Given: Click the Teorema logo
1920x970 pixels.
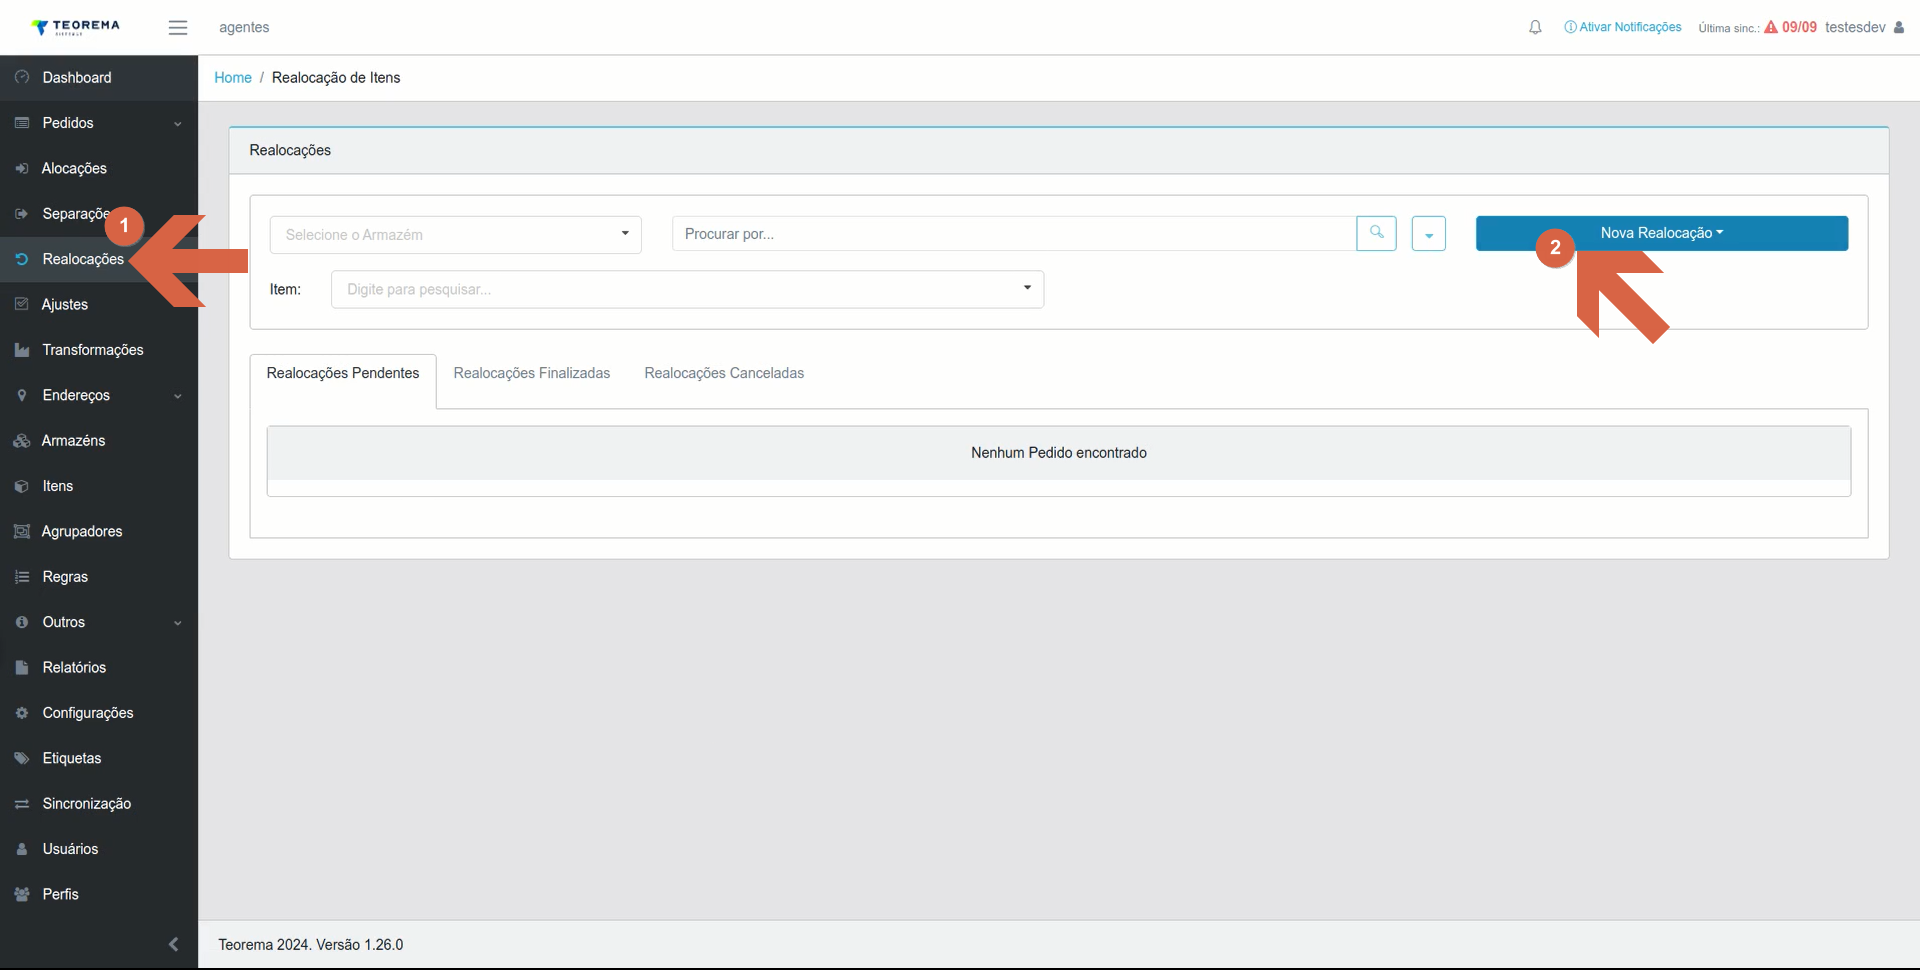Looking at the screenshot, I should click(x=75, y=27).
